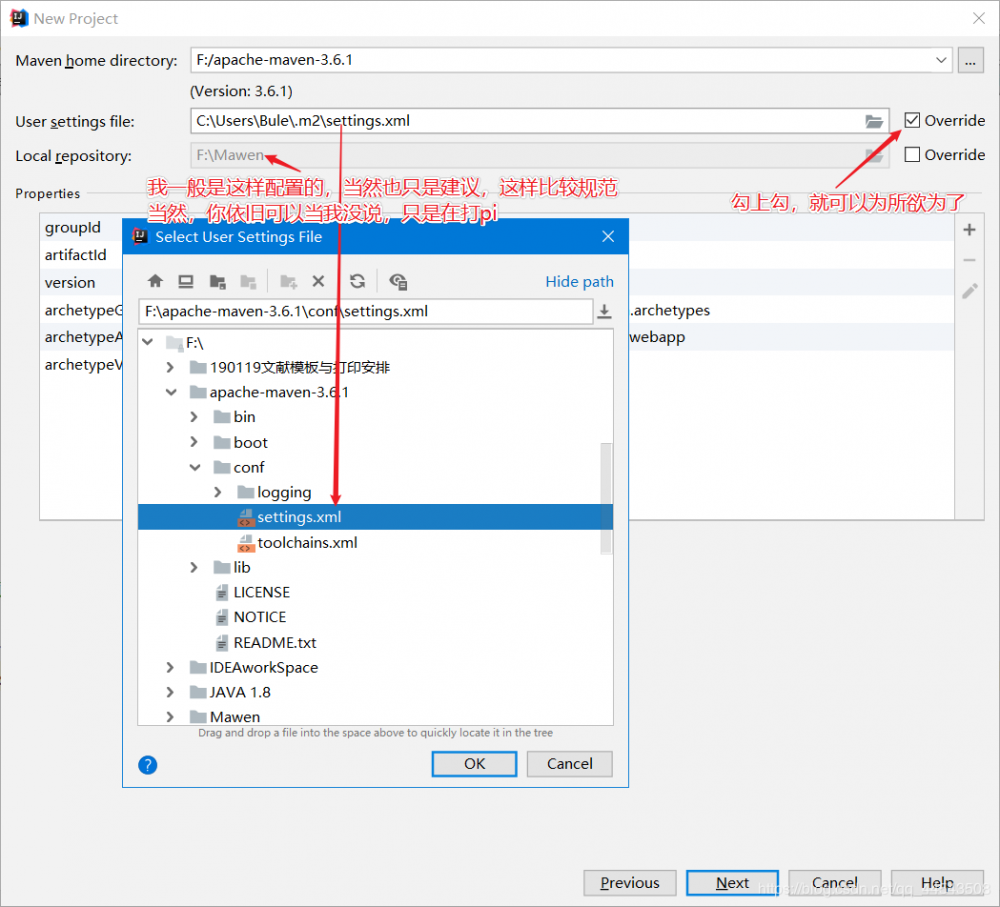The width and height of the screenshot is (1000, 907).
Task: Go to project directory icon
Action: 217,282
